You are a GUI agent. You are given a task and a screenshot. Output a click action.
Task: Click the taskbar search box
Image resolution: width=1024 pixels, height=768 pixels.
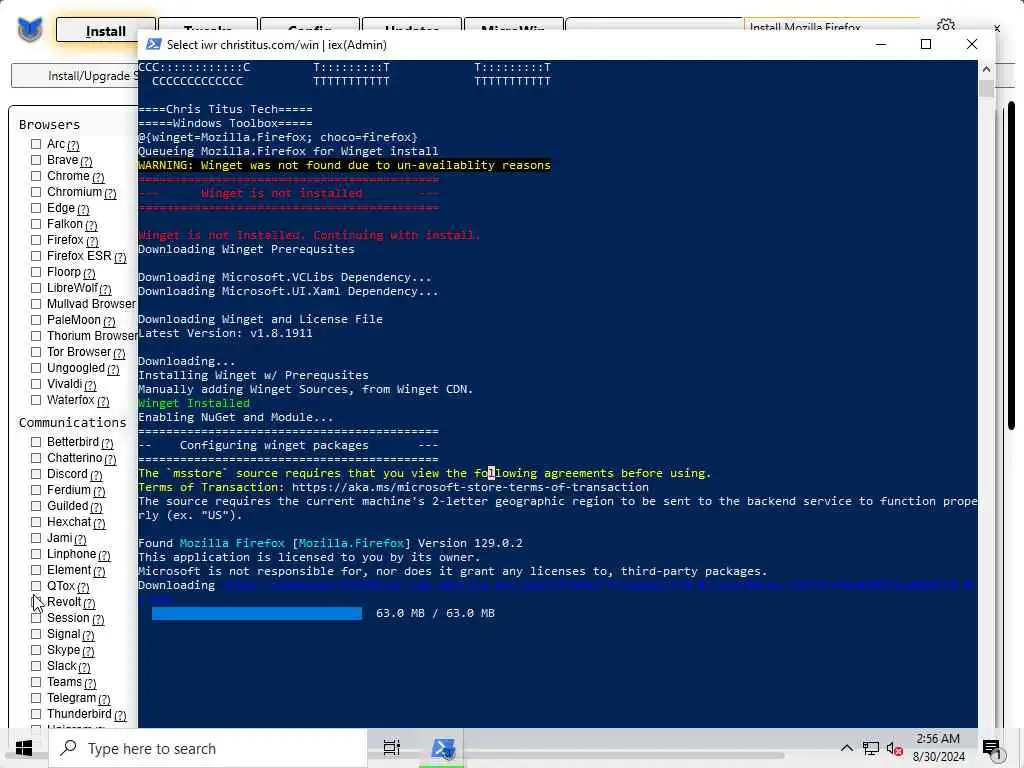point(208,748)
